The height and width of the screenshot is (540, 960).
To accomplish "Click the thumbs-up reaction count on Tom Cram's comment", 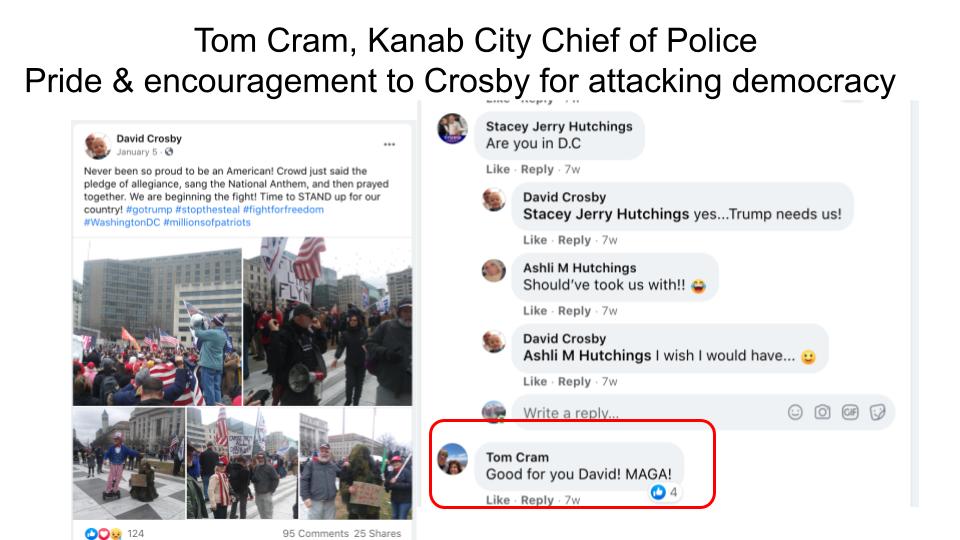I will (x=665, y=492).
